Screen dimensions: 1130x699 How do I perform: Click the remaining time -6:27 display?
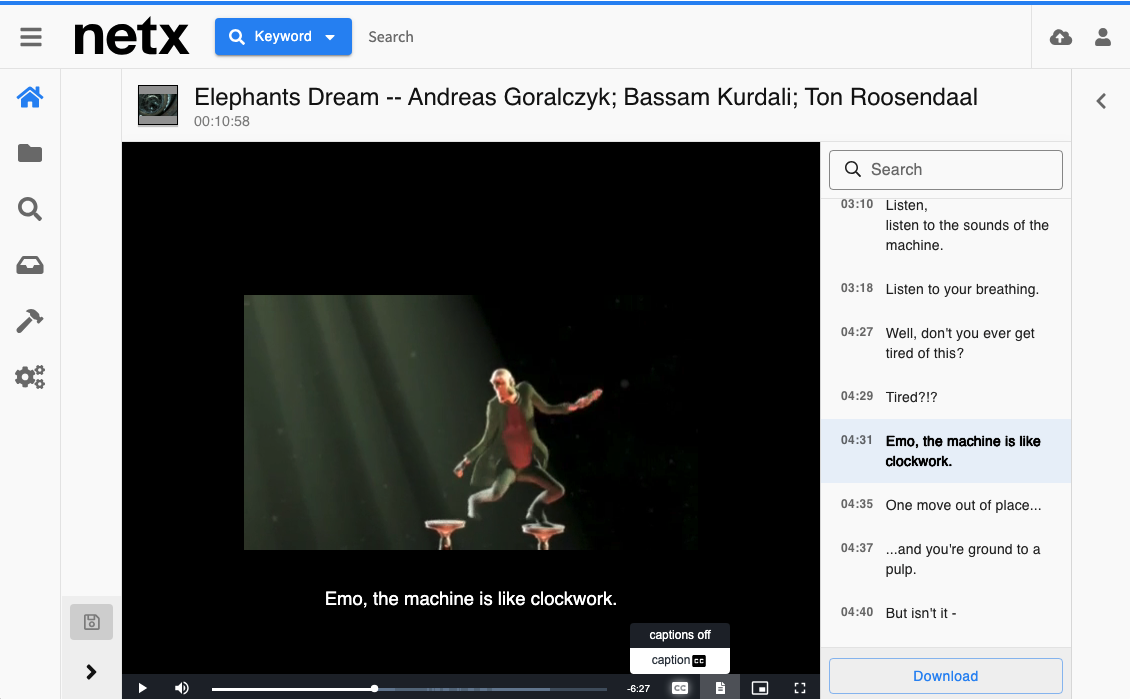pyautogui.click(x=639, y=689)
